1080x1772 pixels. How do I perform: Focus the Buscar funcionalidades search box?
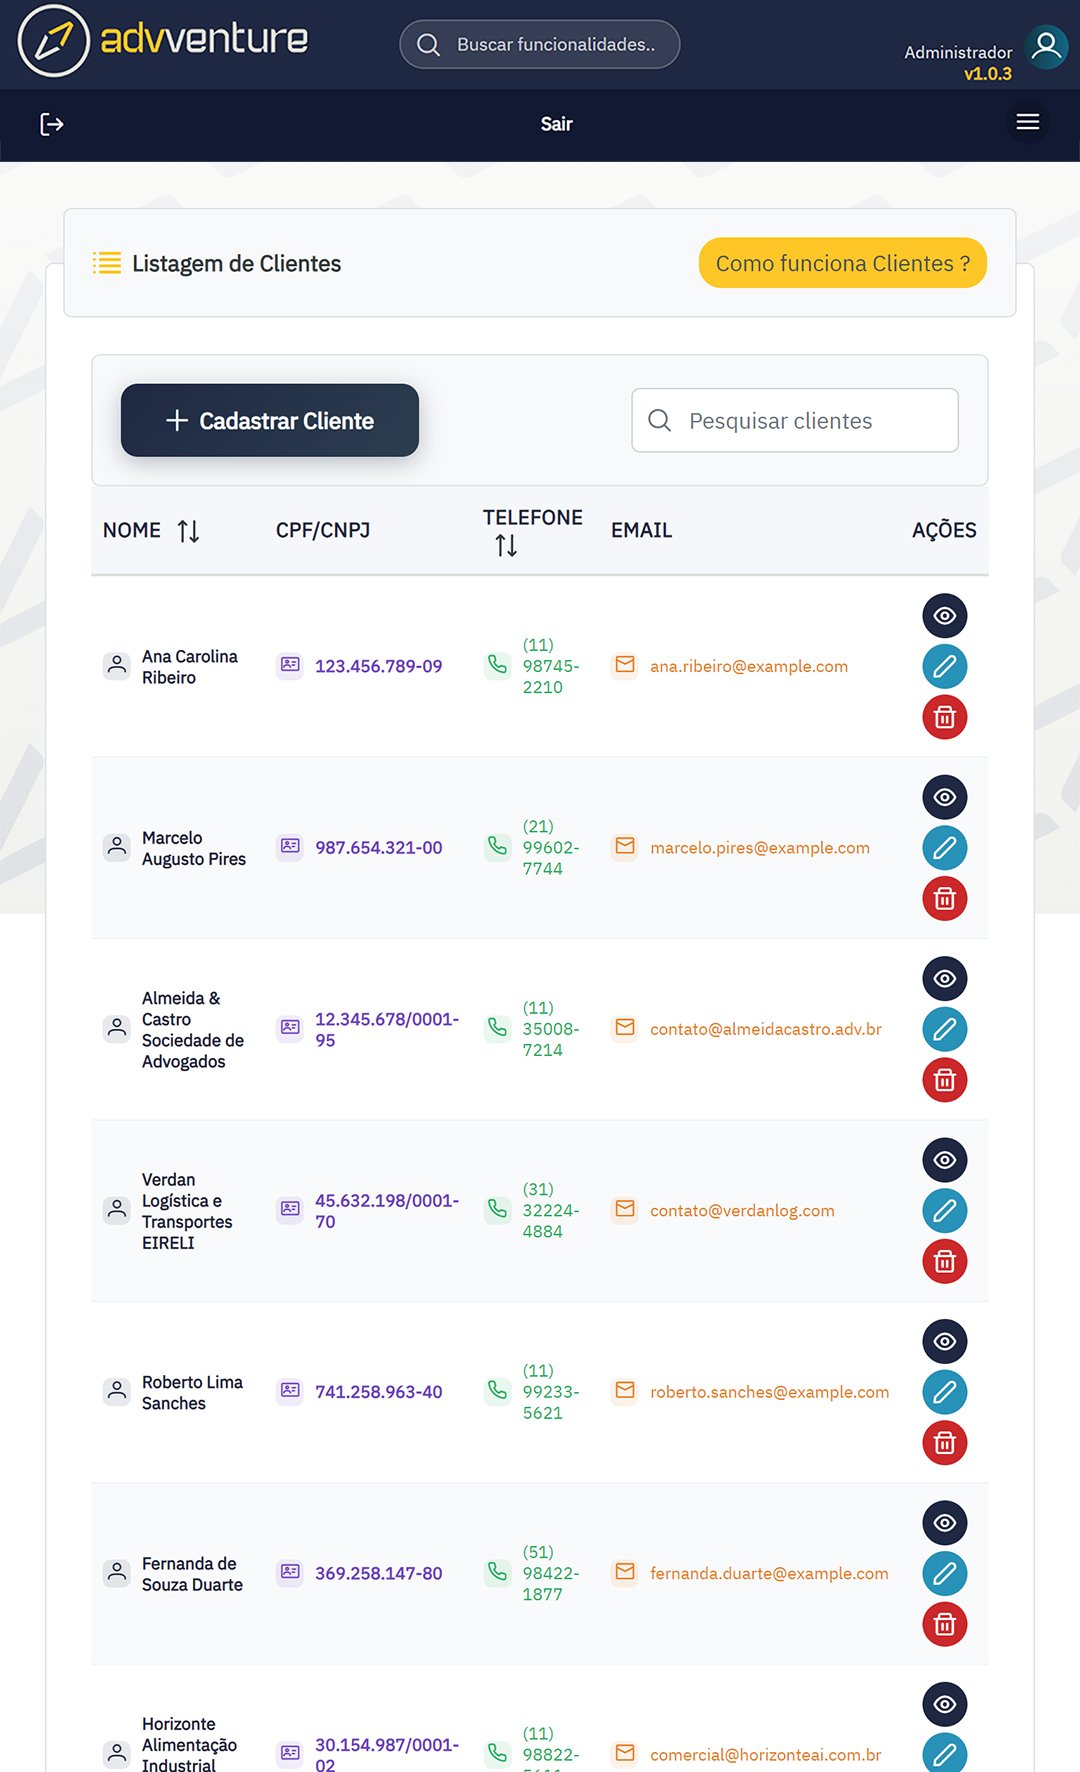pyautogui.click(x=555, y=45)
